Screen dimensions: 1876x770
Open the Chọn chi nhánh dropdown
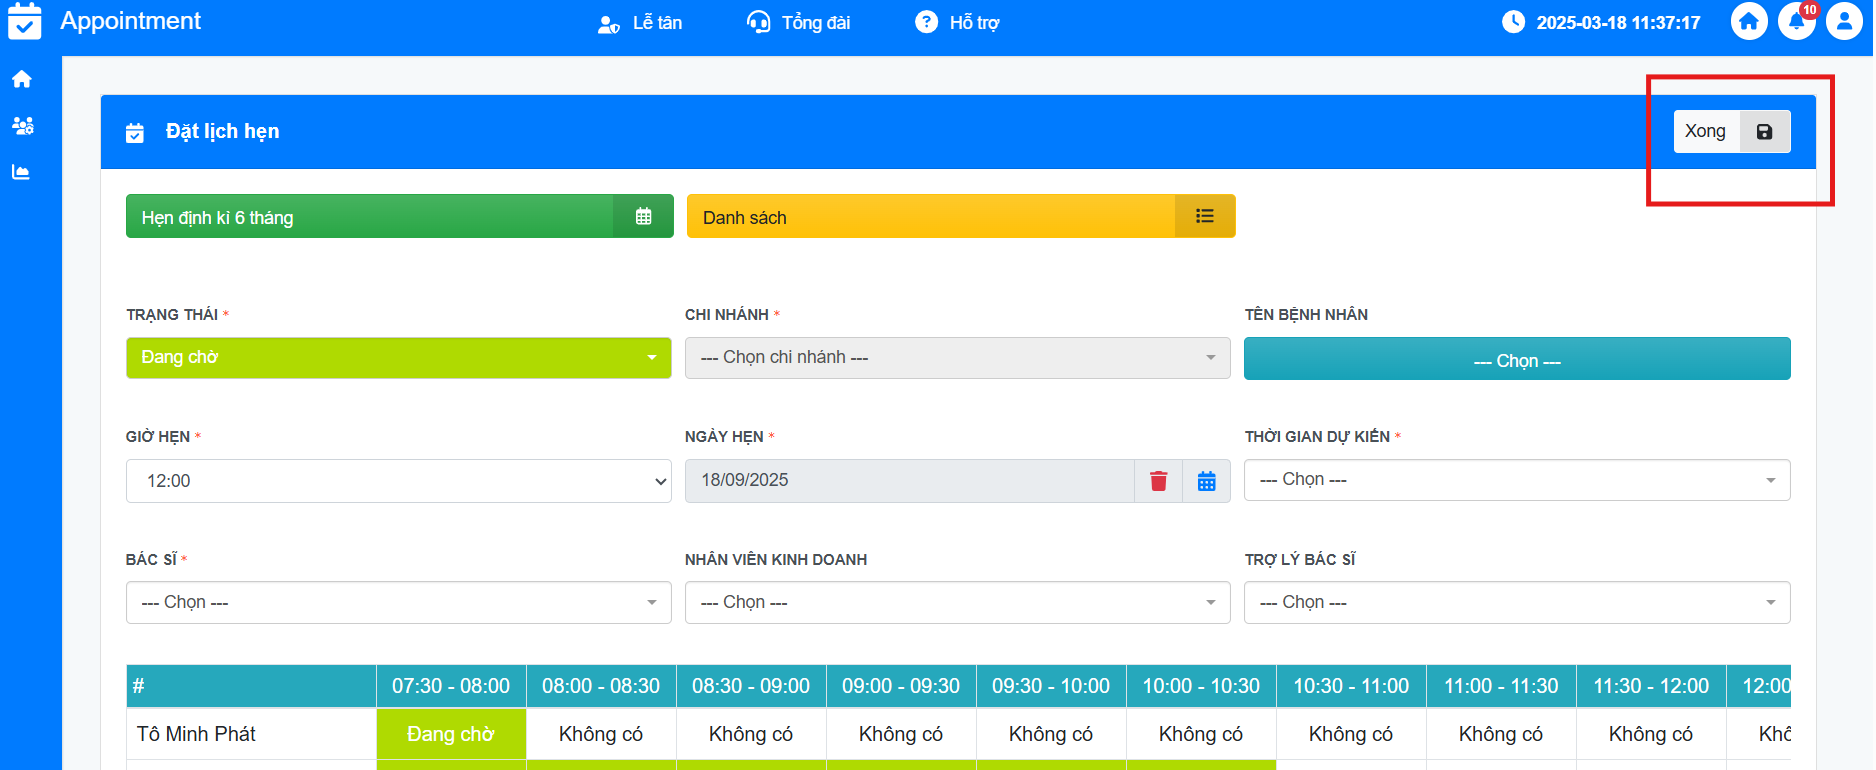(956, 358)
